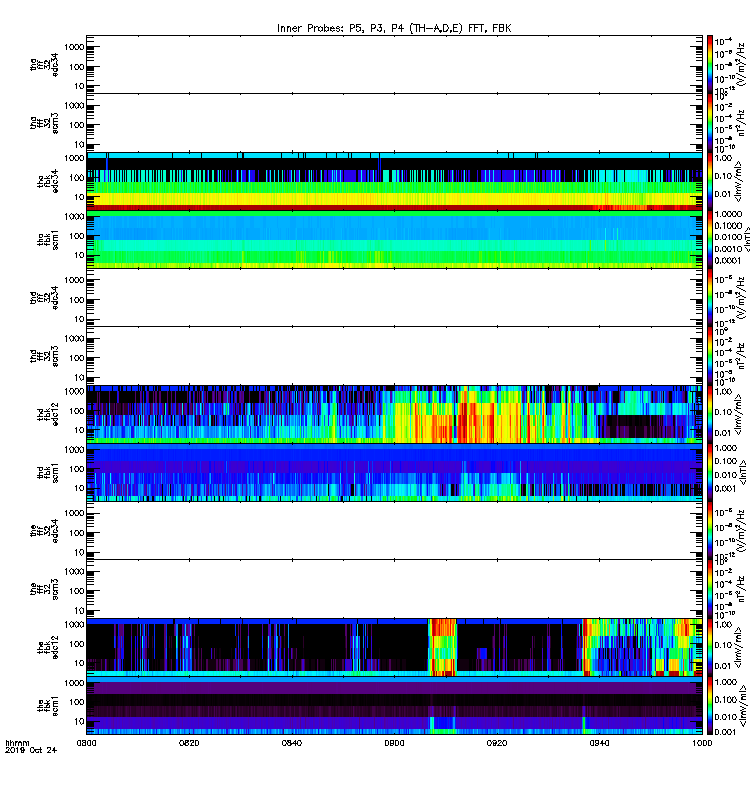The height and width of the screenshot is (800, 750).
Task: Click the color bar of the fbk scm1 panel
Action: pyautogui.click(x=709, y=706)
